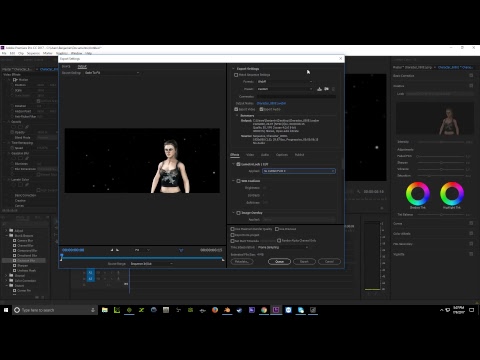Viewport: 480px width, 360px height.
Task: Collapse the Image Overlay section
Action: (x=233, y=213)
